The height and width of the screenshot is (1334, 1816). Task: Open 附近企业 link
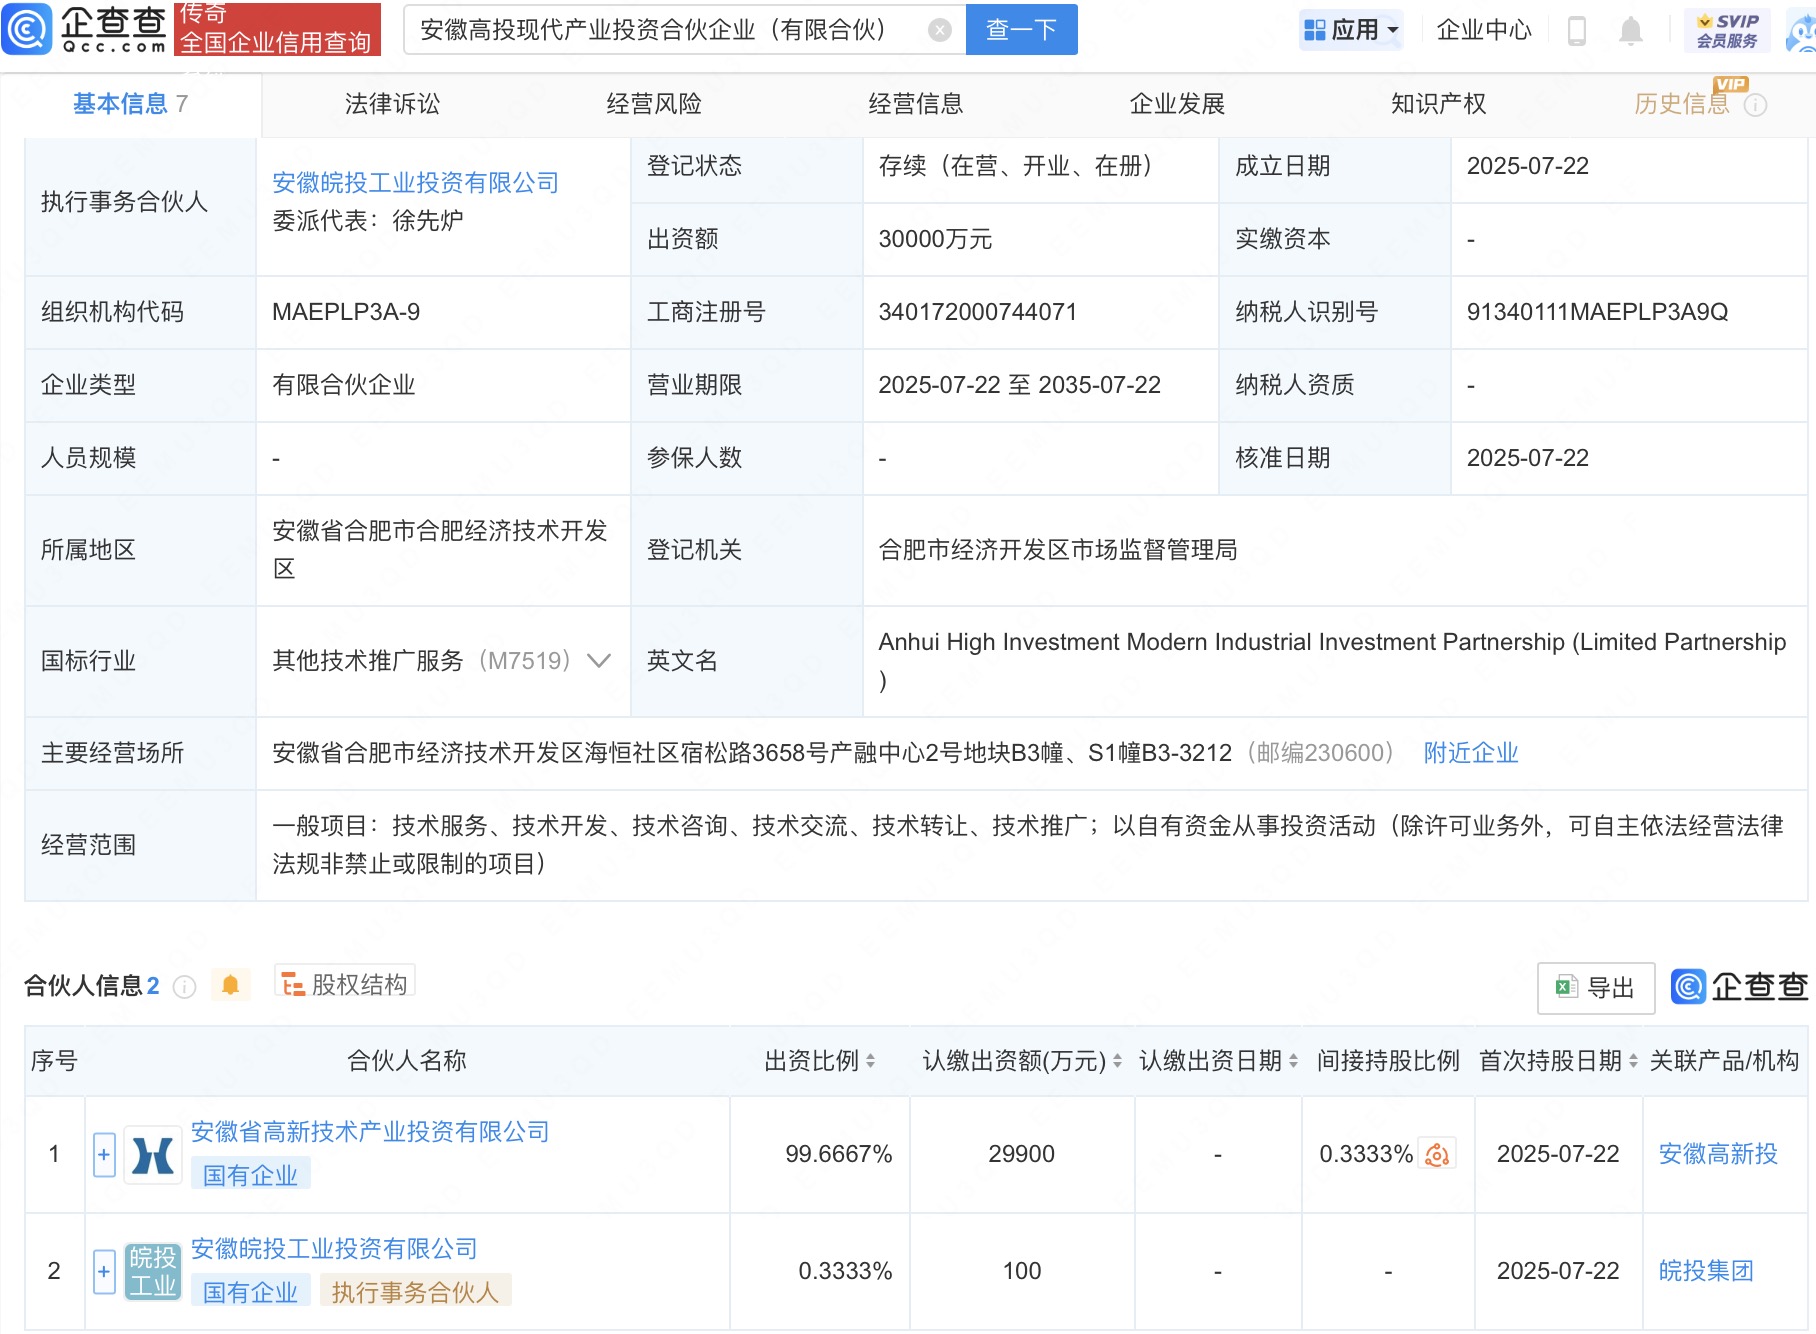(x=1471, y=753)
